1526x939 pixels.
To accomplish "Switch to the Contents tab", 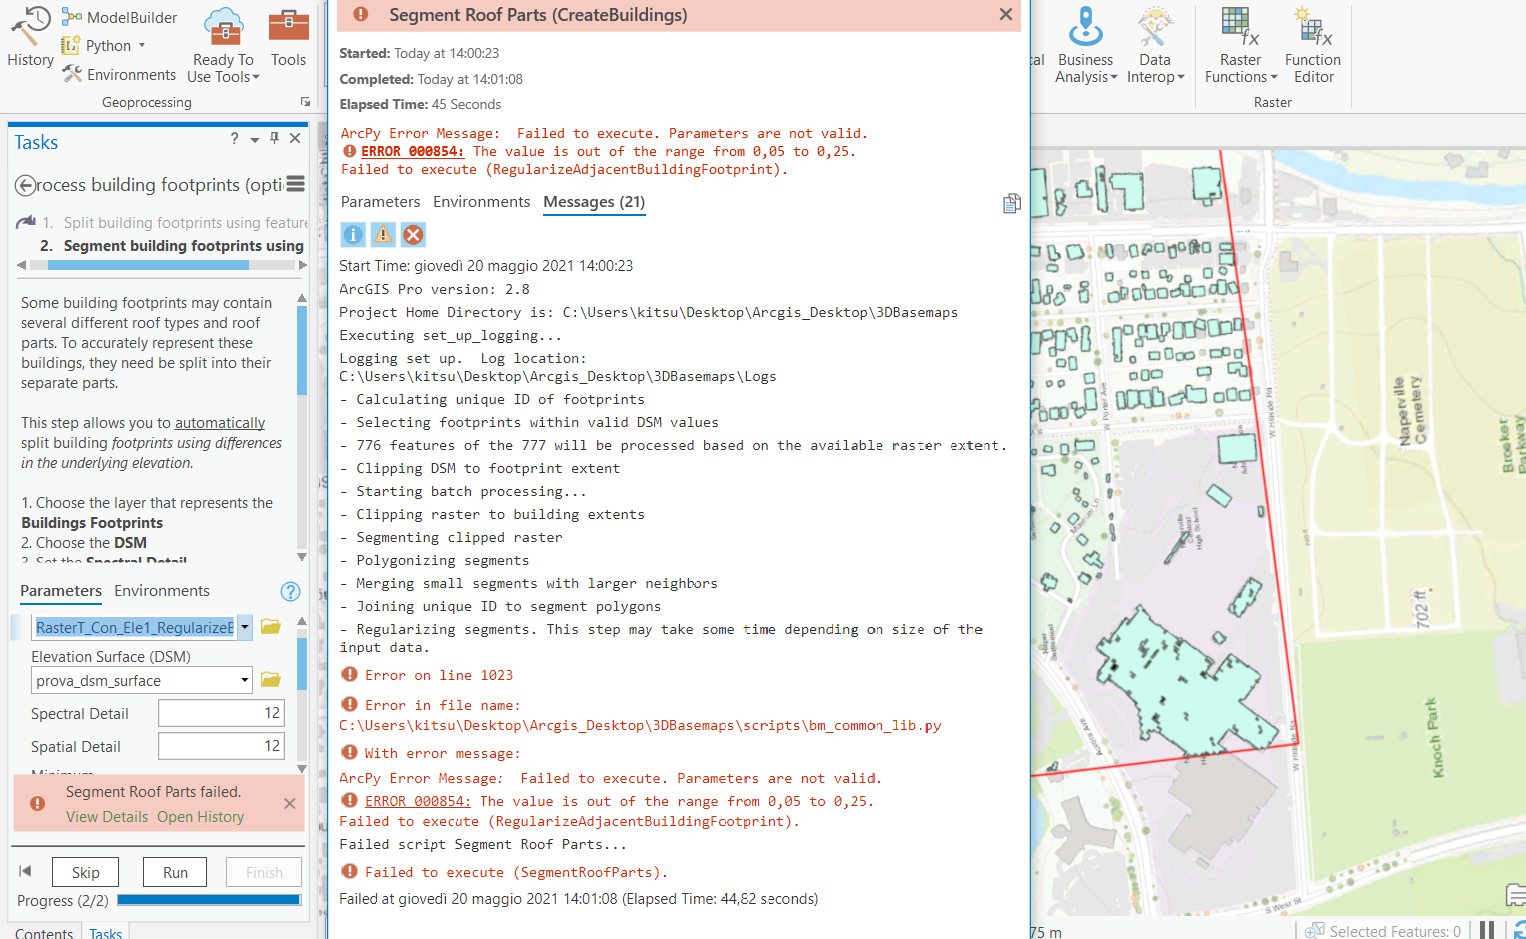I will (44, 932).
